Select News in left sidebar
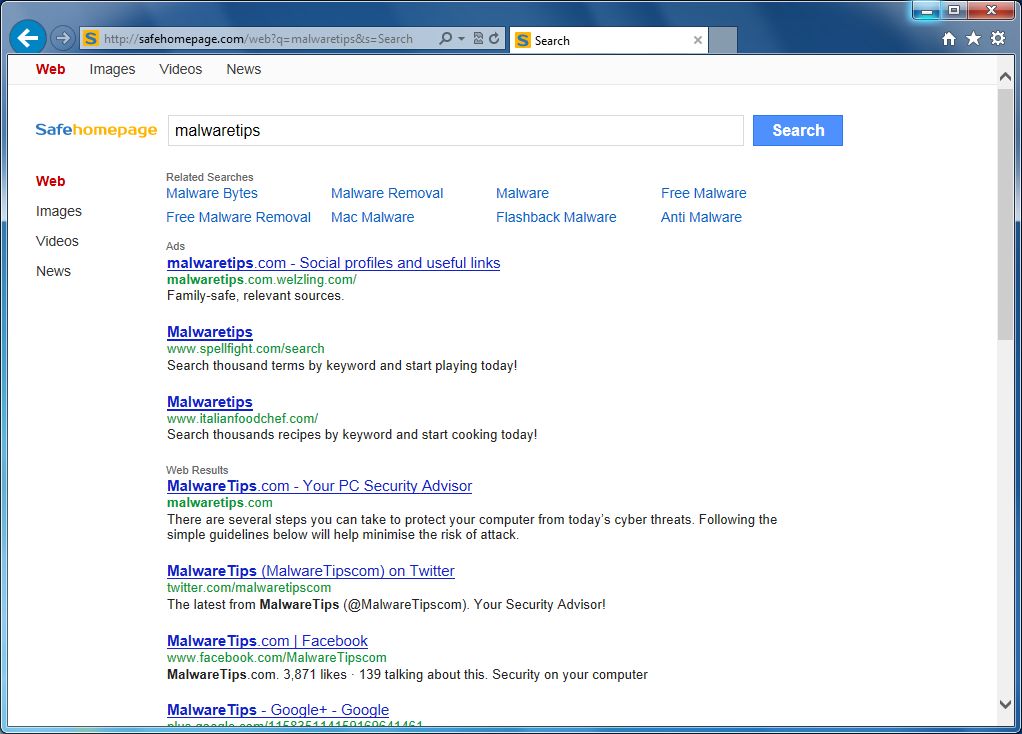 click(53, 271)
